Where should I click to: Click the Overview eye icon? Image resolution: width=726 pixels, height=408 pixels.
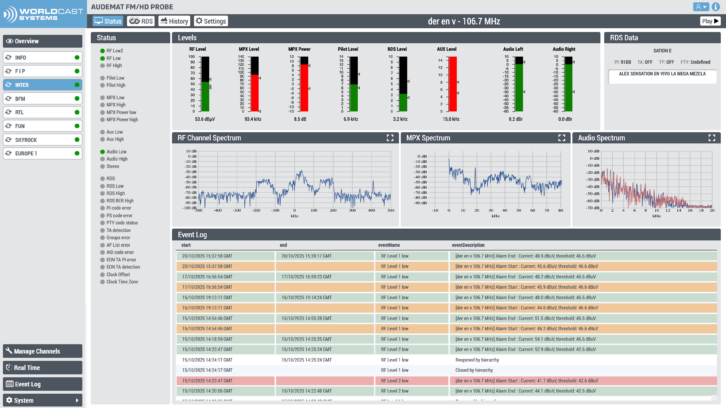[x=9, y=41]
